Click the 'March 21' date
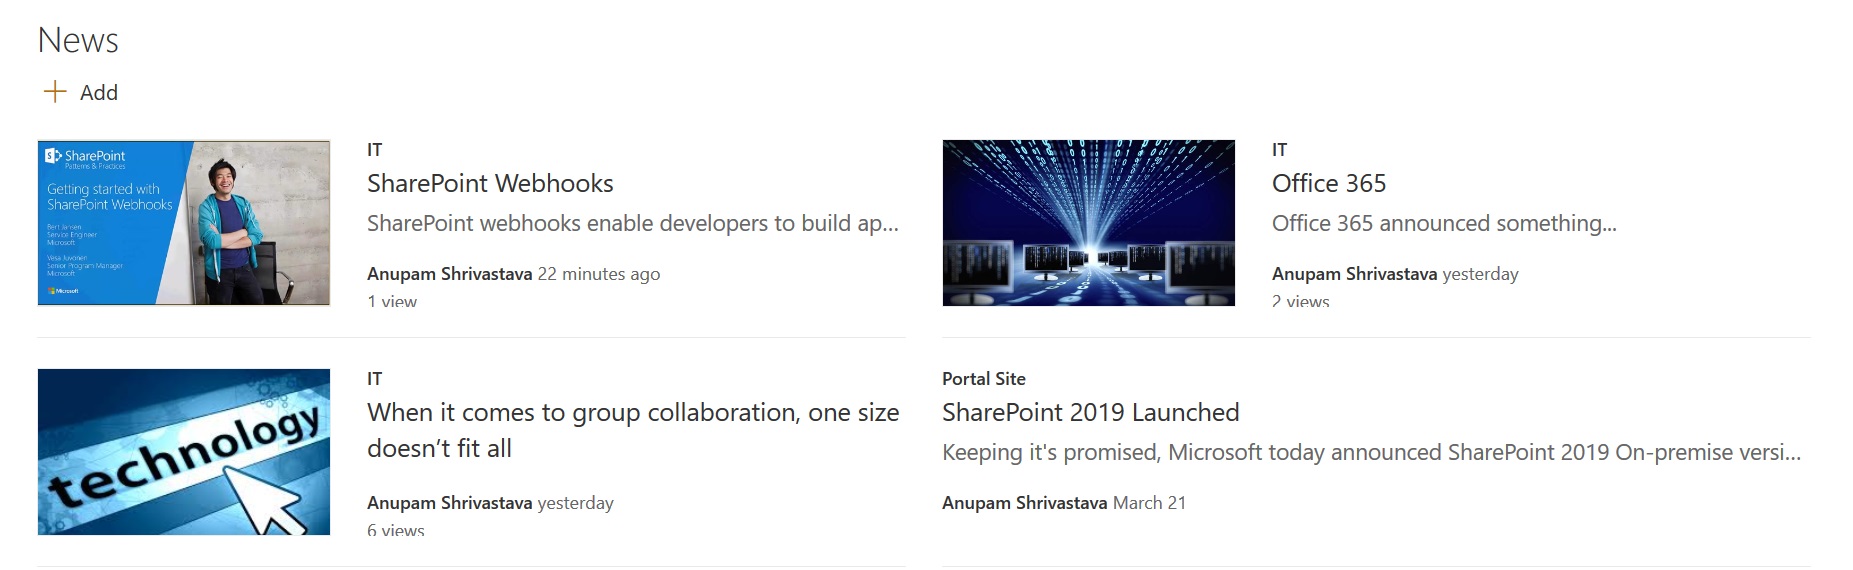Viewport: 1853px width, 570px height. 1149,502
